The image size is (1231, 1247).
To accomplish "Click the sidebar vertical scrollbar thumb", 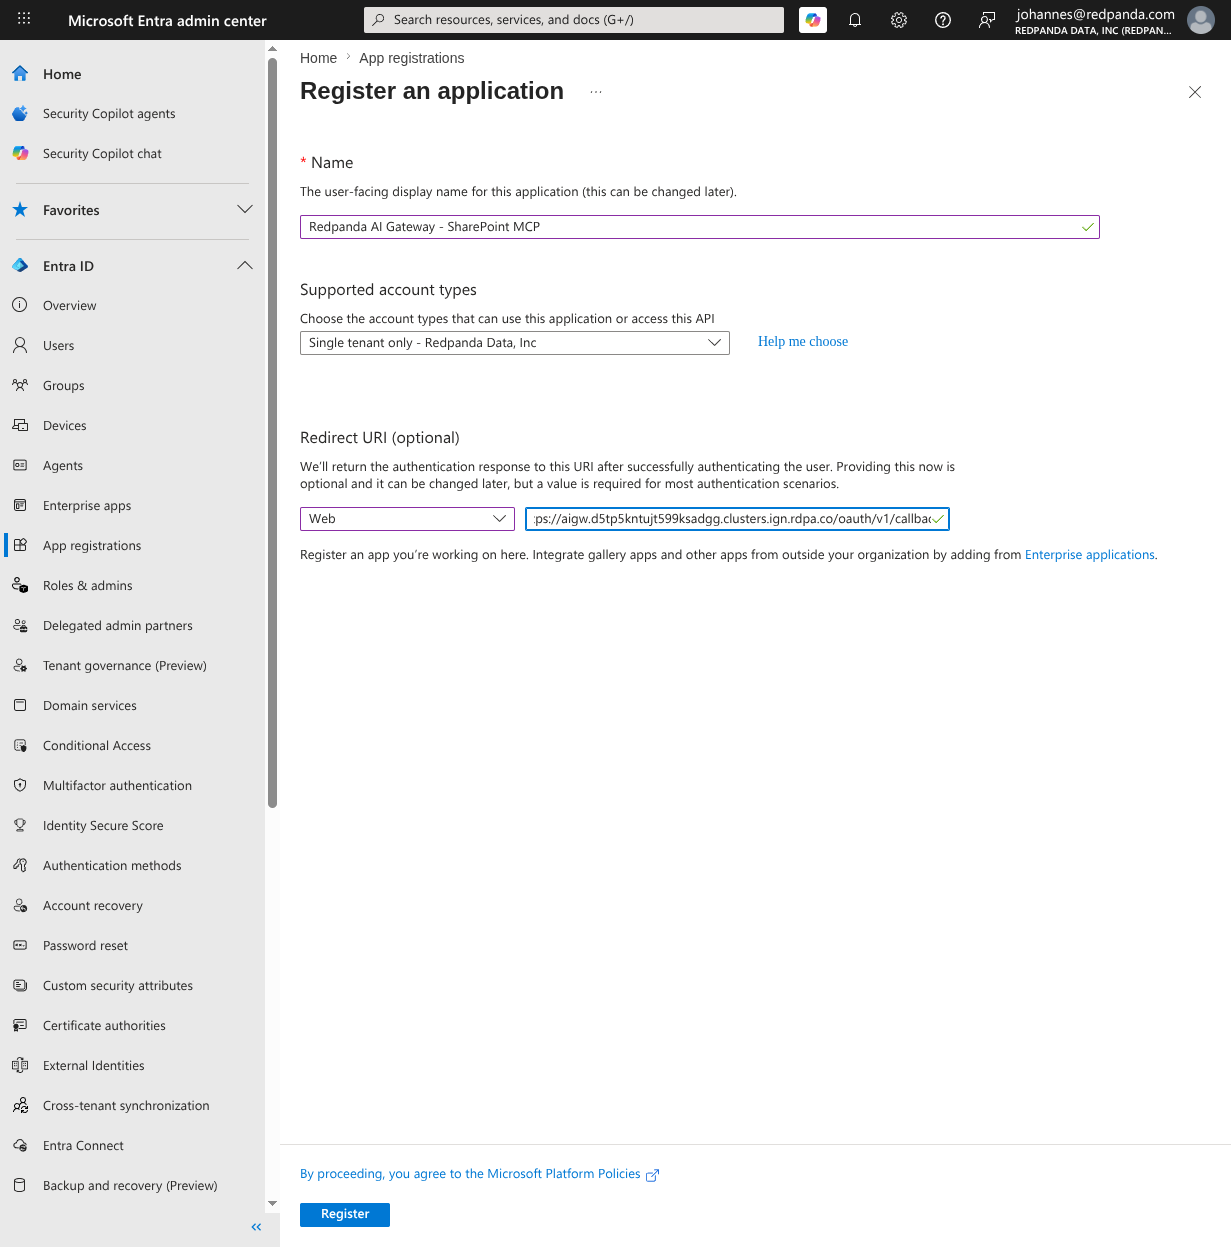I will [272, 432].
